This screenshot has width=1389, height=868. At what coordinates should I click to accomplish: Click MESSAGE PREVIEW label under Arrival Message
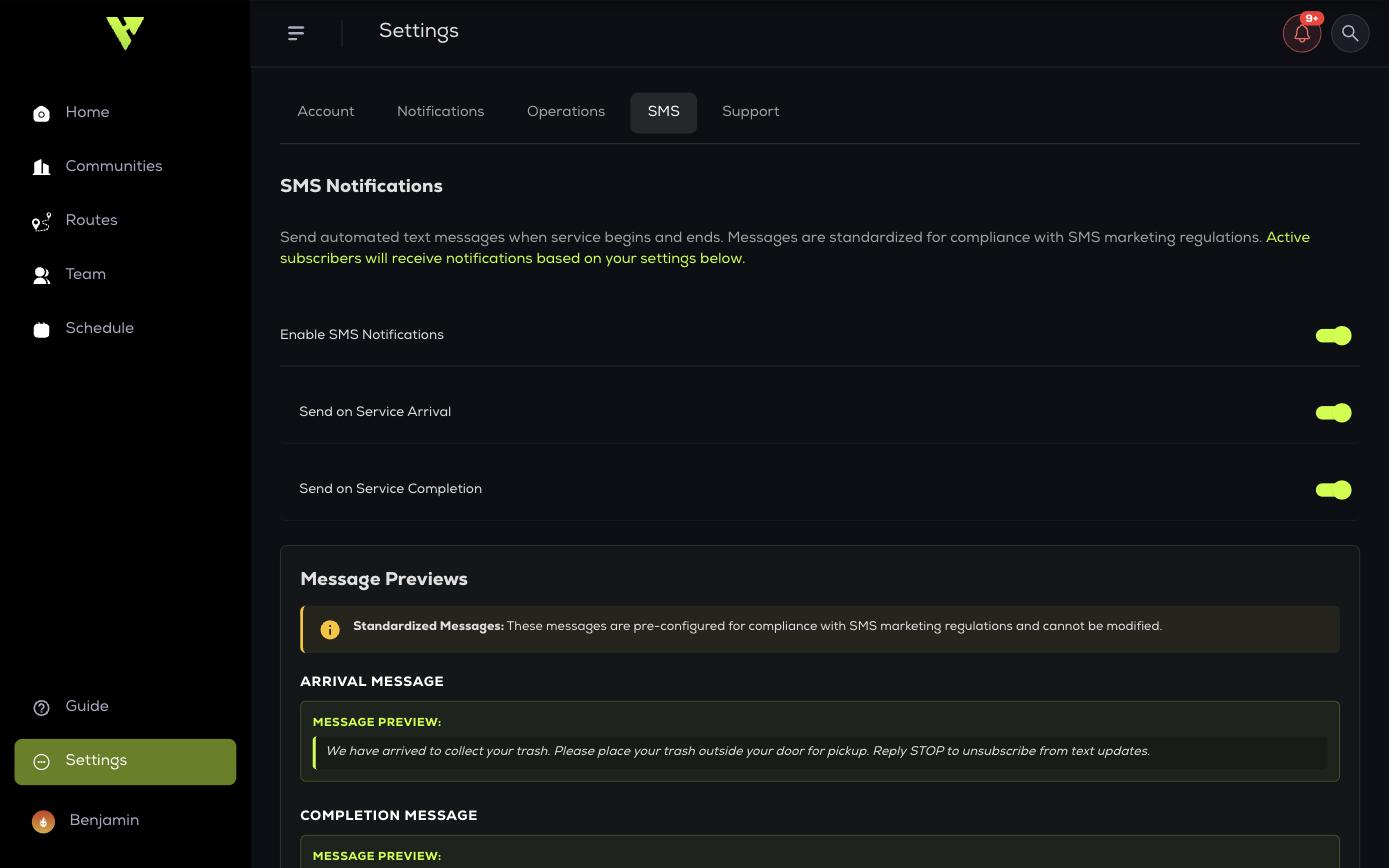pos(377,722)
